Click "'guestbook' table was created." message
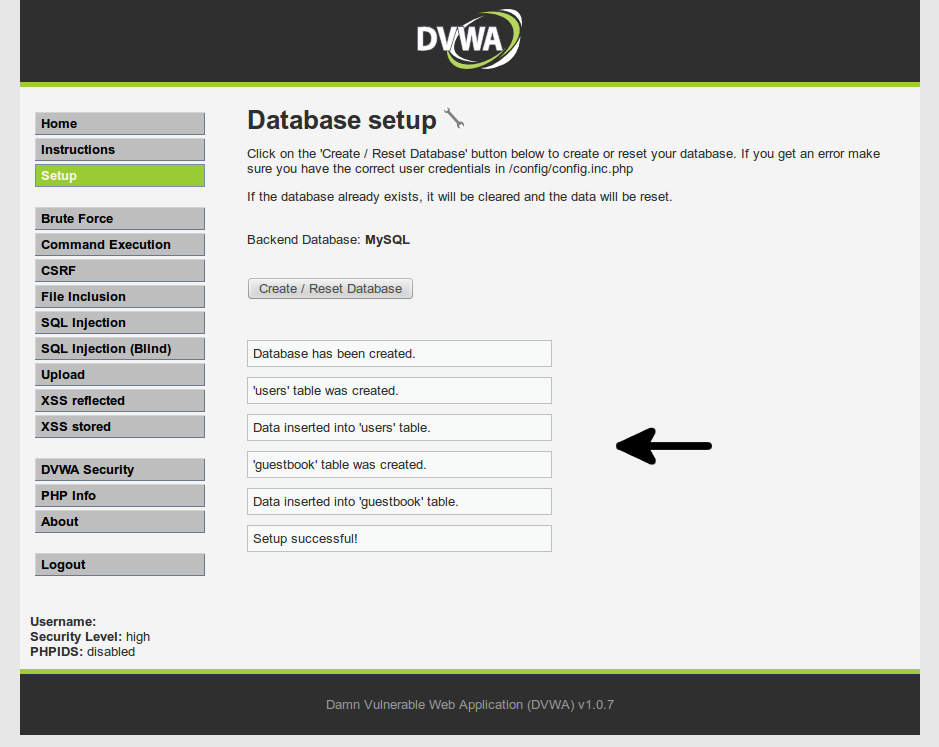Screen dimensions: 939x747 click(x=399, y=465)
